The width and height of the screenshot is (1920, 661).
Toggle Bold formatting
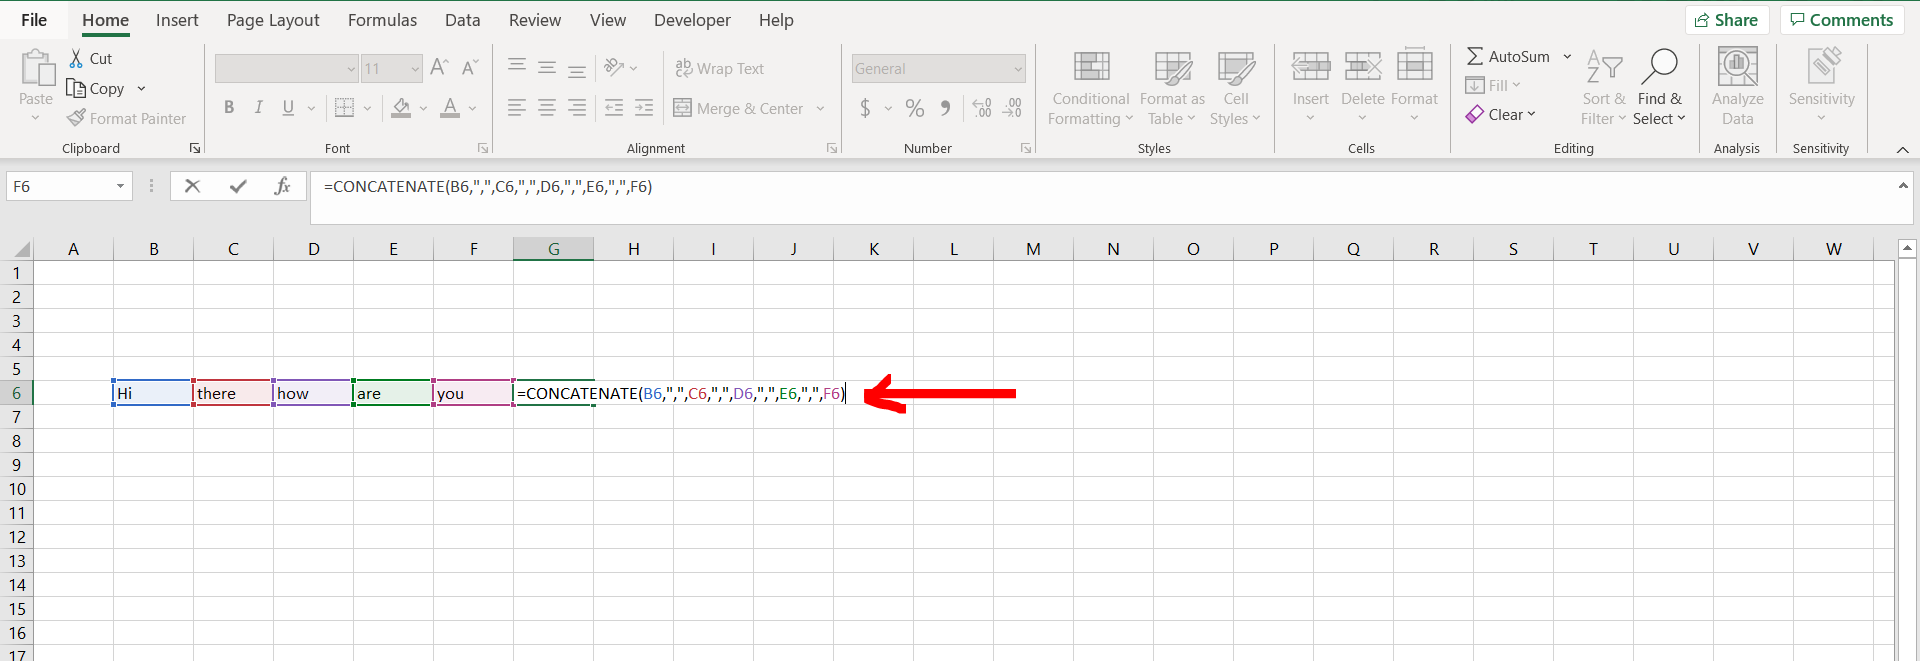pyautogui.click(x=229, y=108)
